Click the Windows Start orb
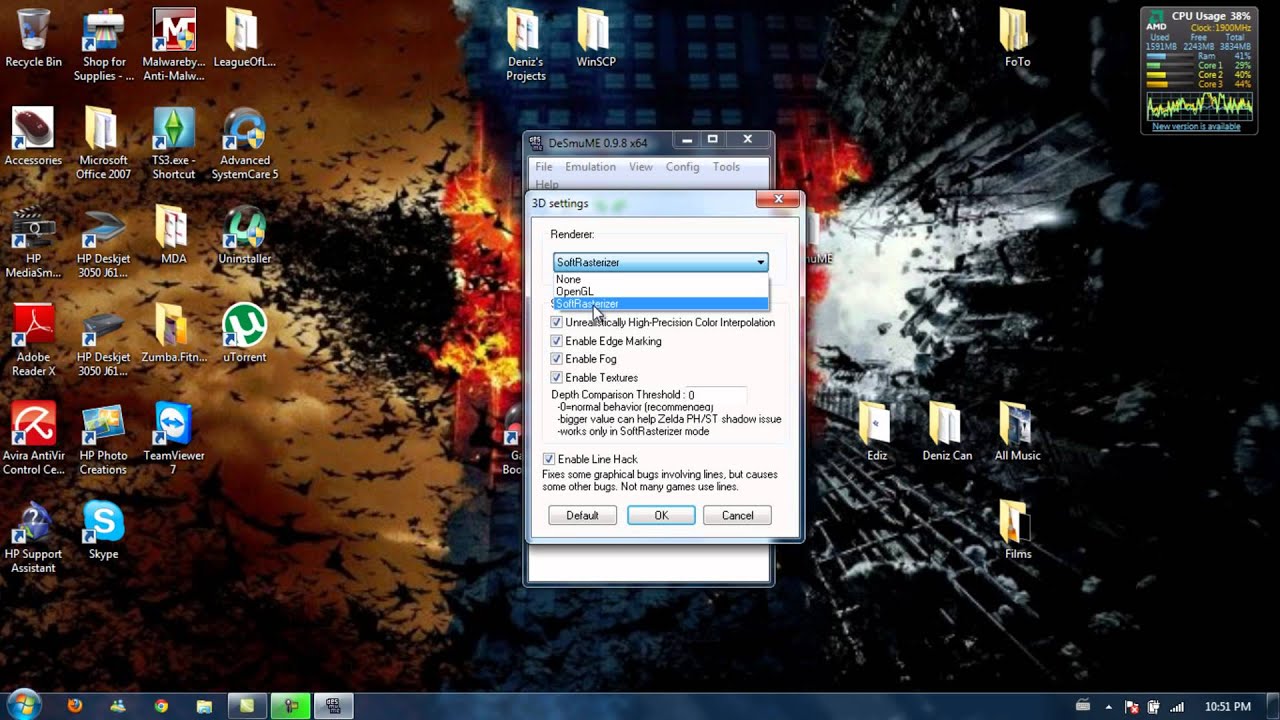Viewport: 1280px width, 720px height. [22, 705]
